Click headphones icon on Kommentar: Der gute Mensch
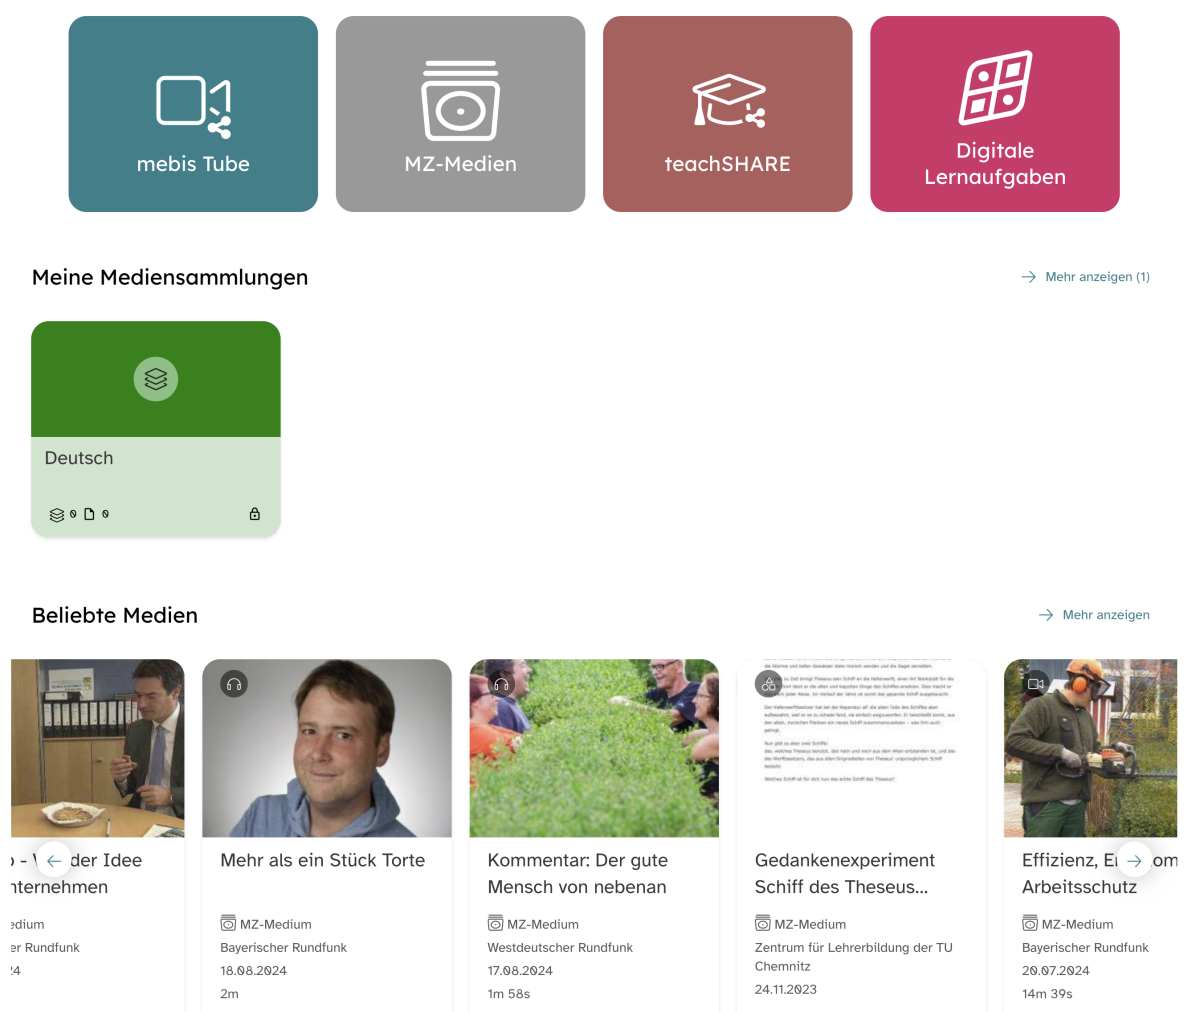 pos(502,684)
